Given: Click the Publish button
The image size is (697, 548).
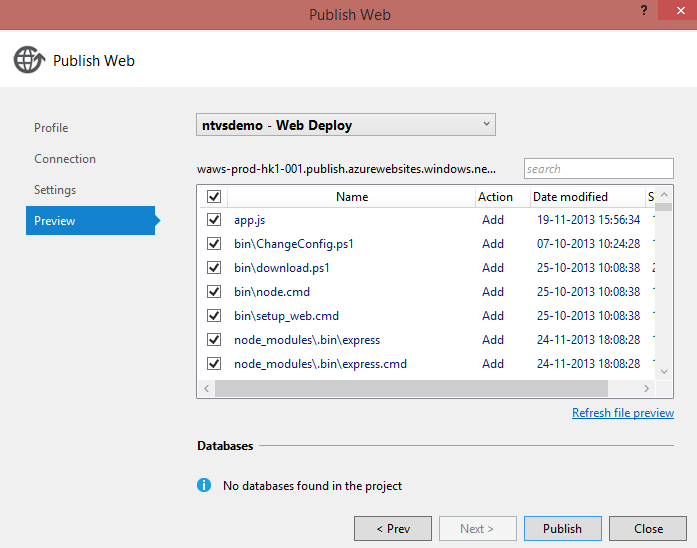Looking at the screenshot, I should (563, 528).
